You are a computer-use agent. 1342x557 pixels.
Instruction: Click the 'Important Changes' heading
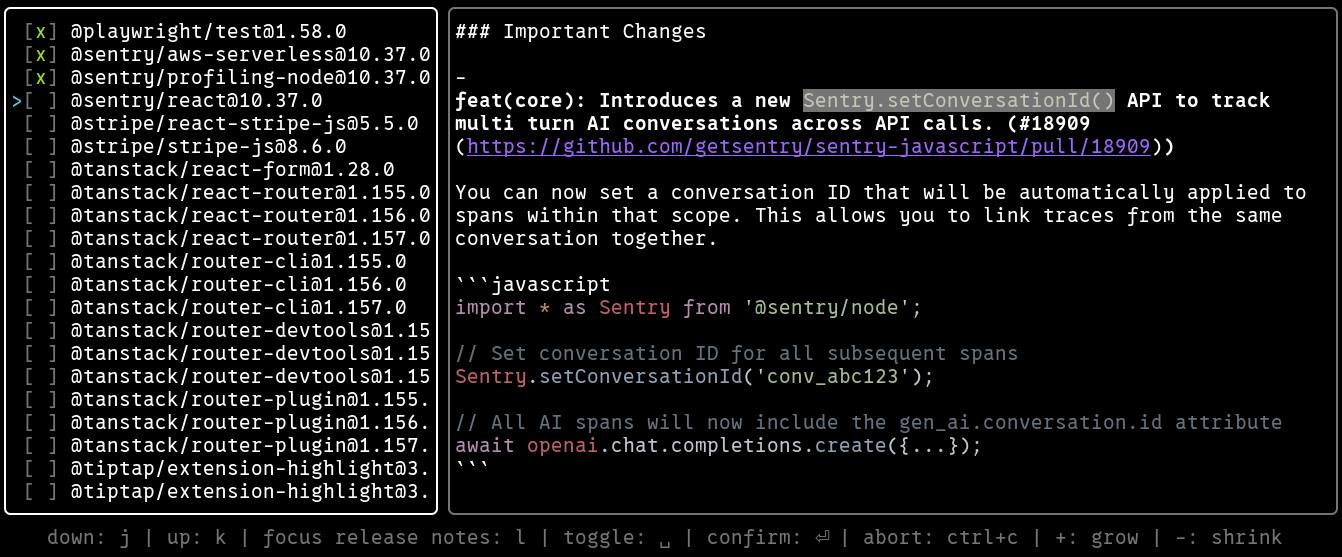click(580, 32)
